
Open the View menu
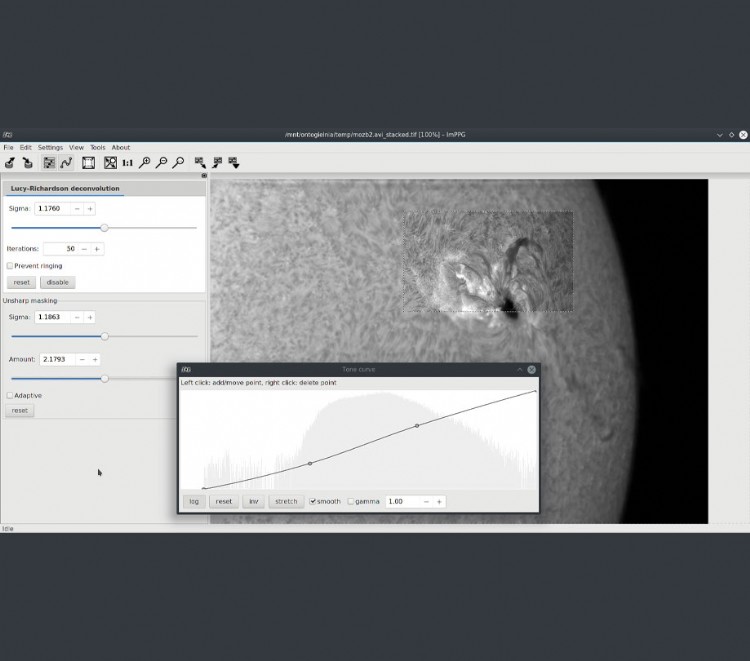pos(76,147)
